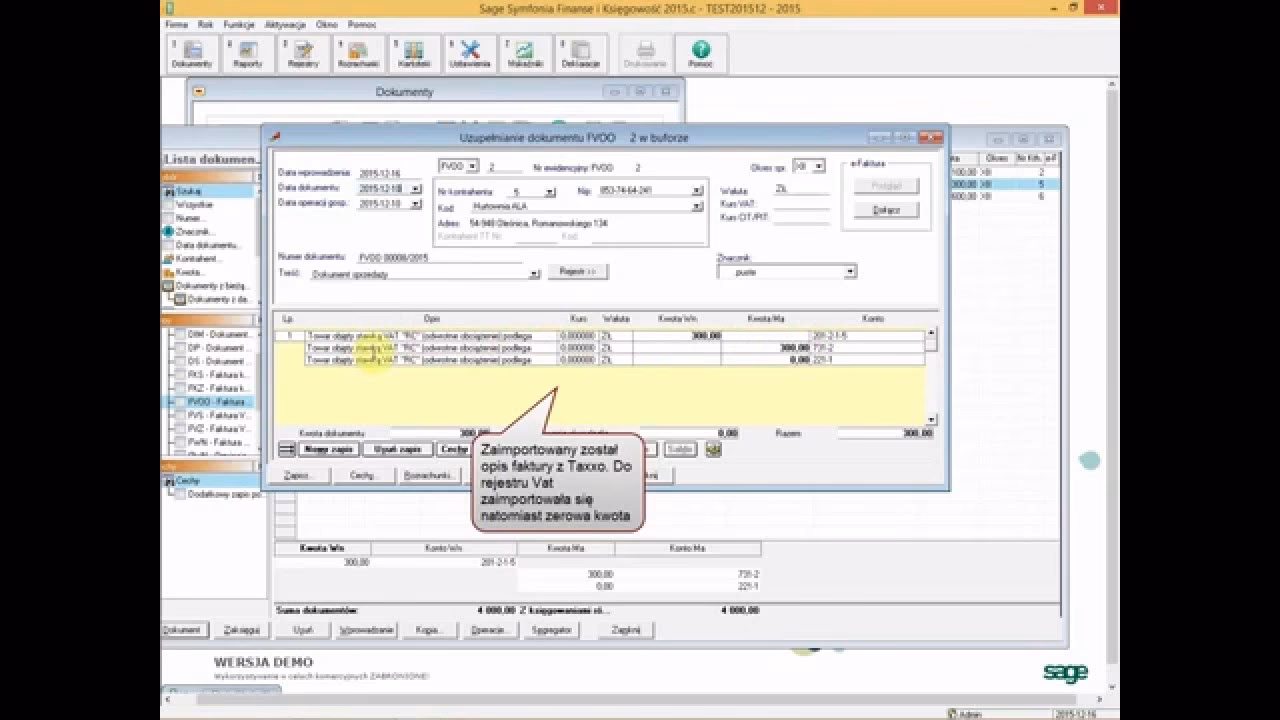Open the Kartoteki toolbar icon
Image resolution: width=1280 pixels, height=720 pixels.
(x=414, y=54)
